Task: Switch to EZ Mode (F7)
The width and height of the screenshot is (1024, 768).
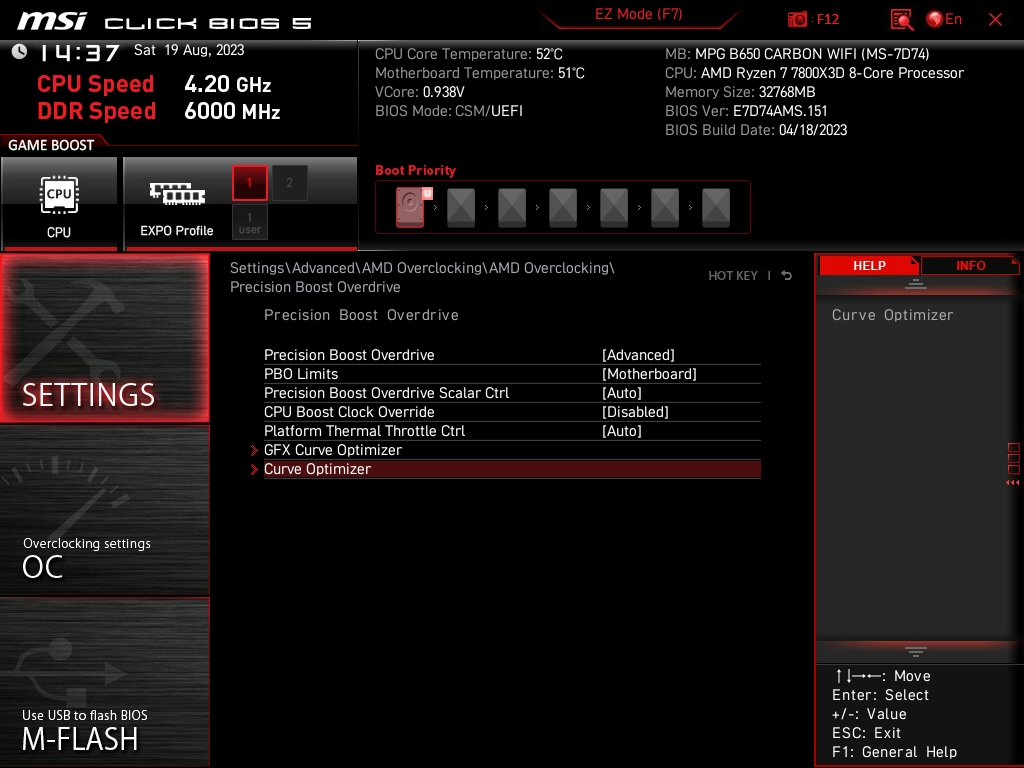Action: tap(638, 14)
